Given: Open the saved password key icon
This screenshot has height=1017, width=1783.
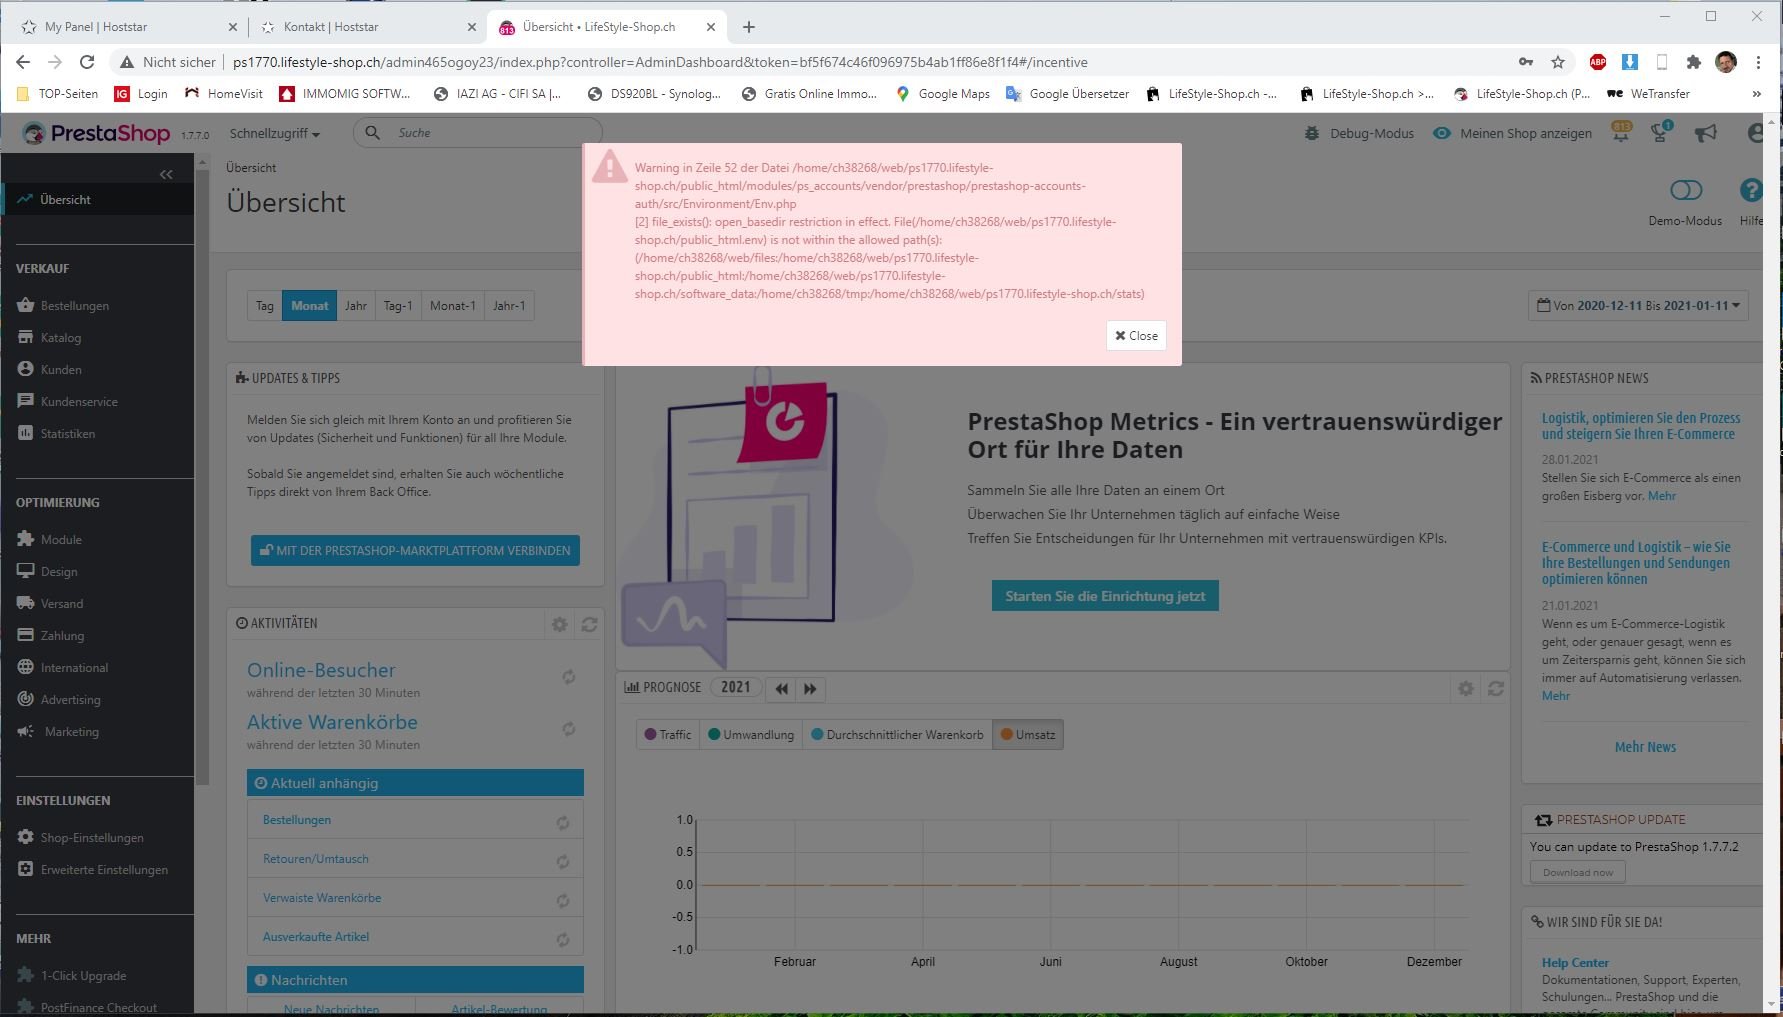Looking at the screenshot, I should [x=1526, y=62].
